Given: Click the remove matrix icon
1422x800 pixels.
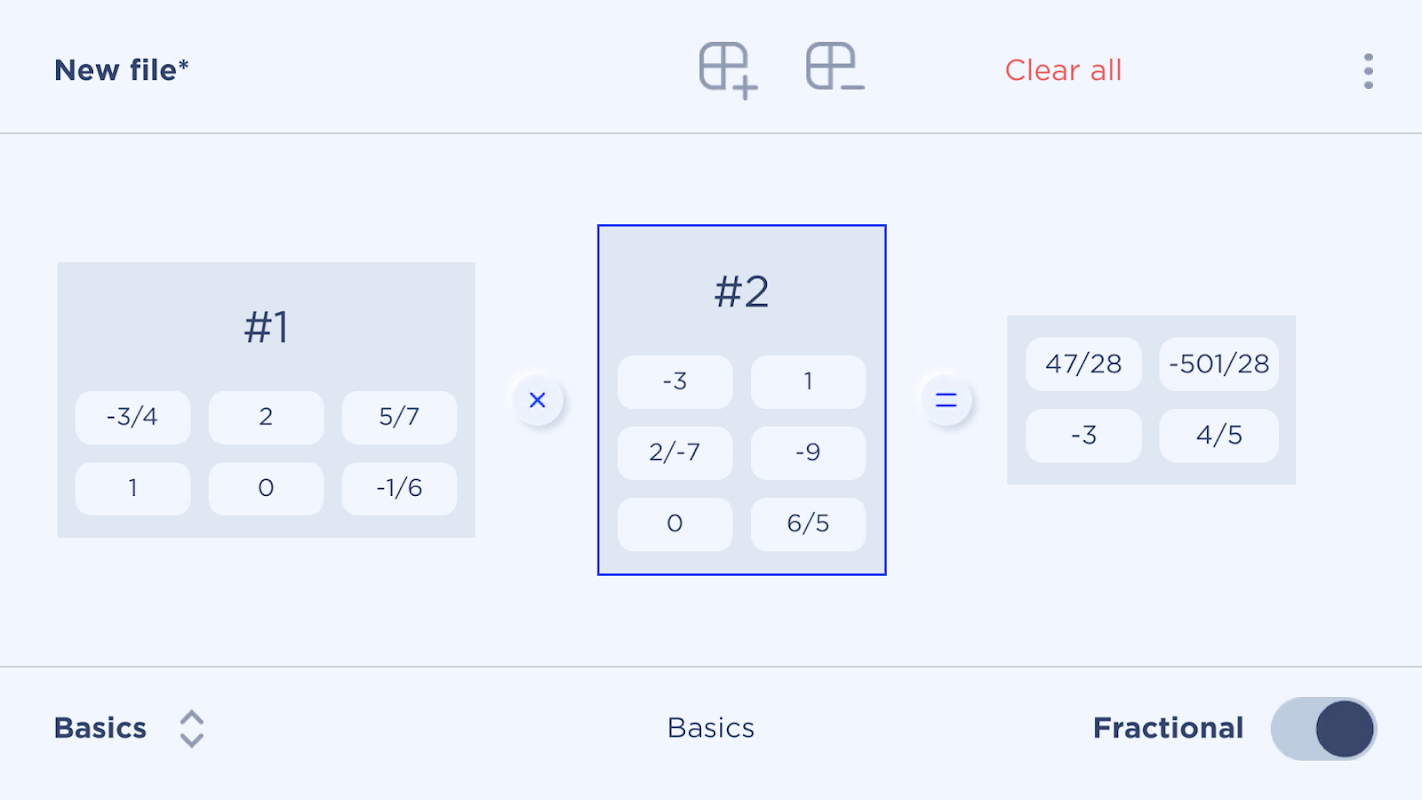Looking at the screenshot, I should point(835,68).
